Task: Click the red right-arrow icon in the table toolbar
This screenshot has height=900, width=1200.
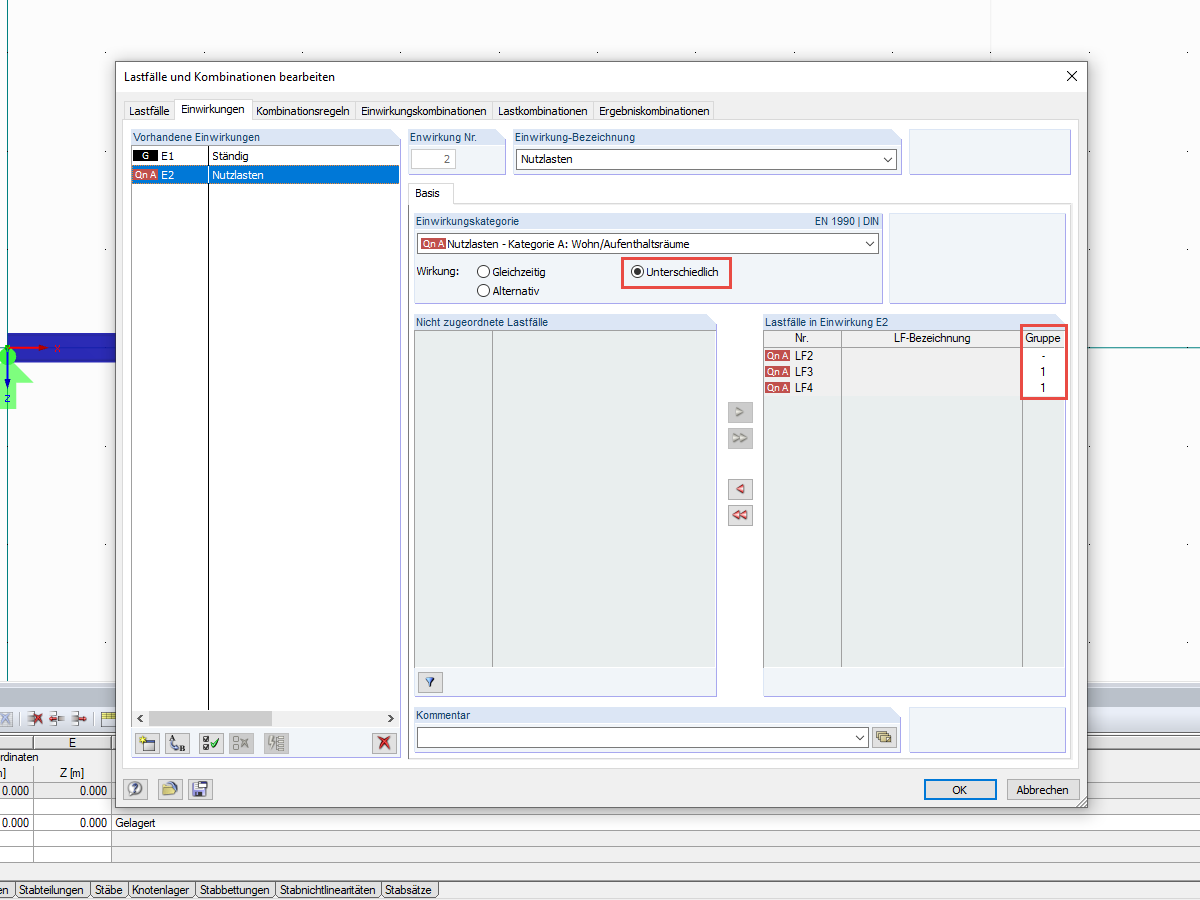Action: 78,718
